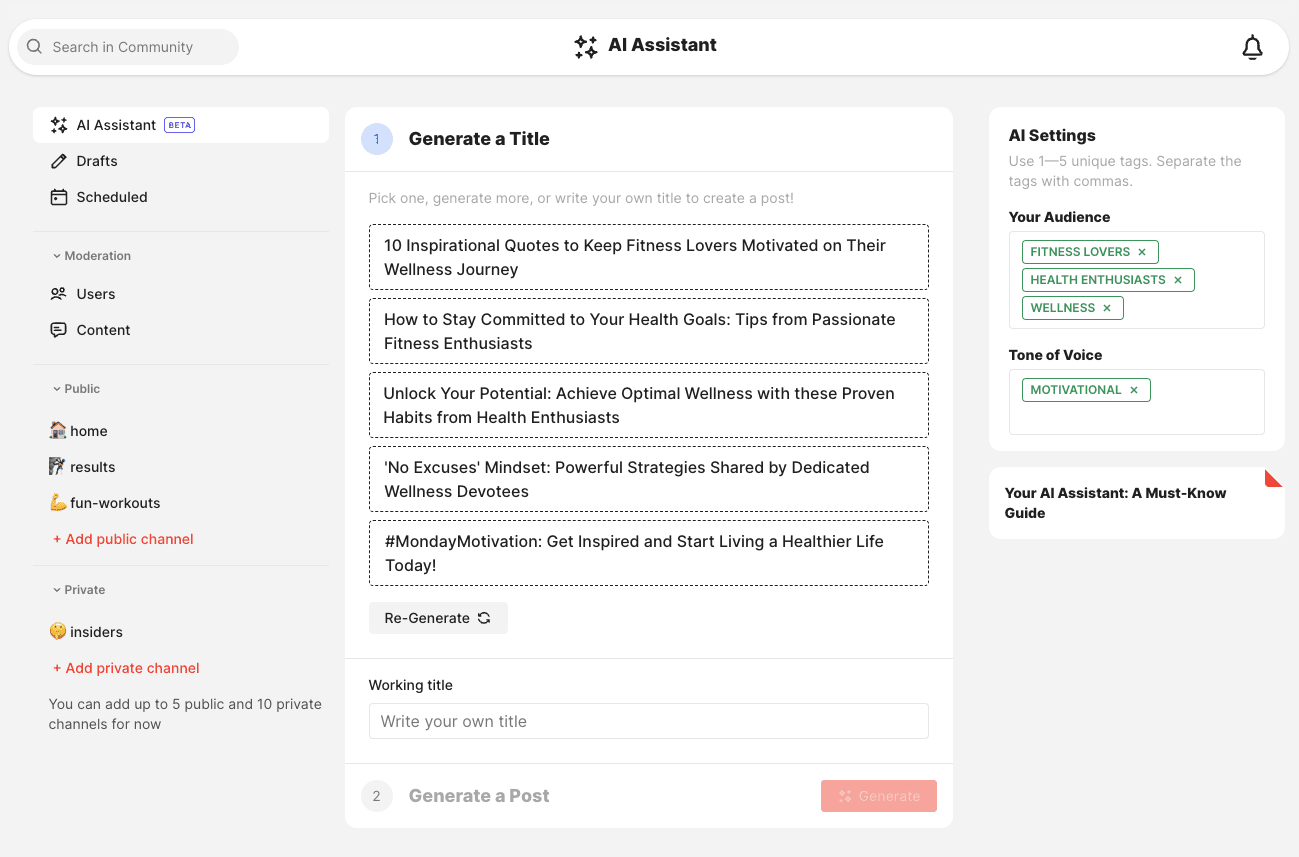Open notifications via the bell icon
Viewport: 1299px width, 857px height.
[1252, 46]
